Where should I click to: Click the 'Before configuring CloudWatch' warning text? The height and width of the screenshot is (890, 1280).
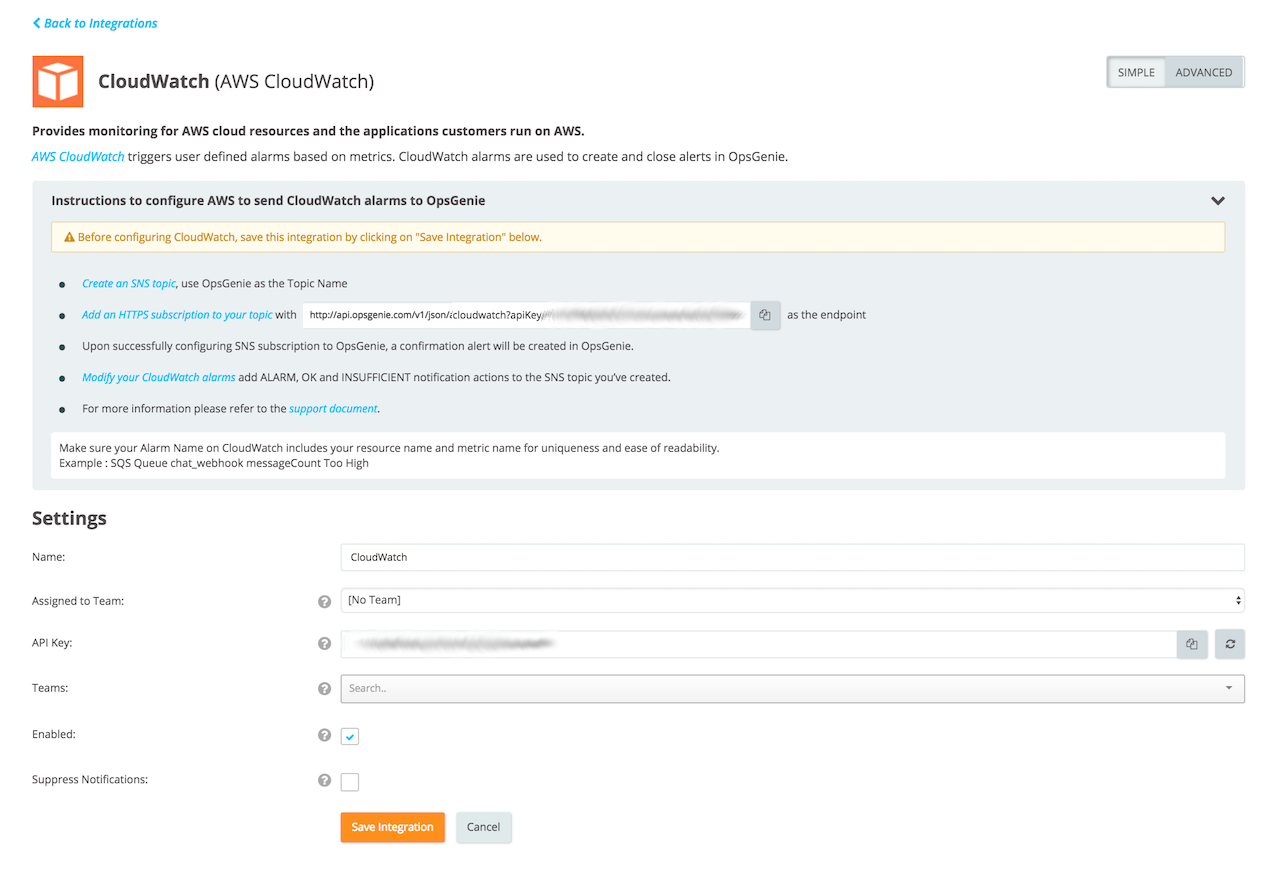(310, 238)
